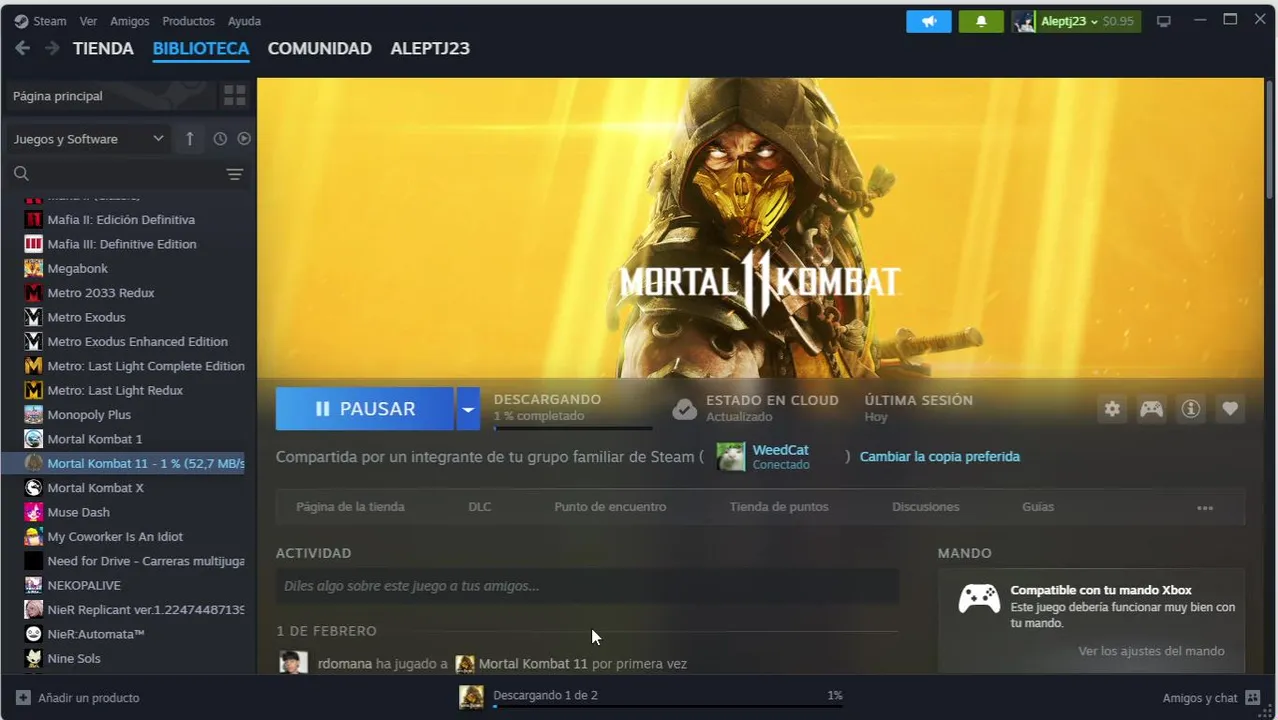Open the ALEPTJ23 profile tab
Image resolution: width=1278 pixels, height=720 pixels.
[430, 48]
